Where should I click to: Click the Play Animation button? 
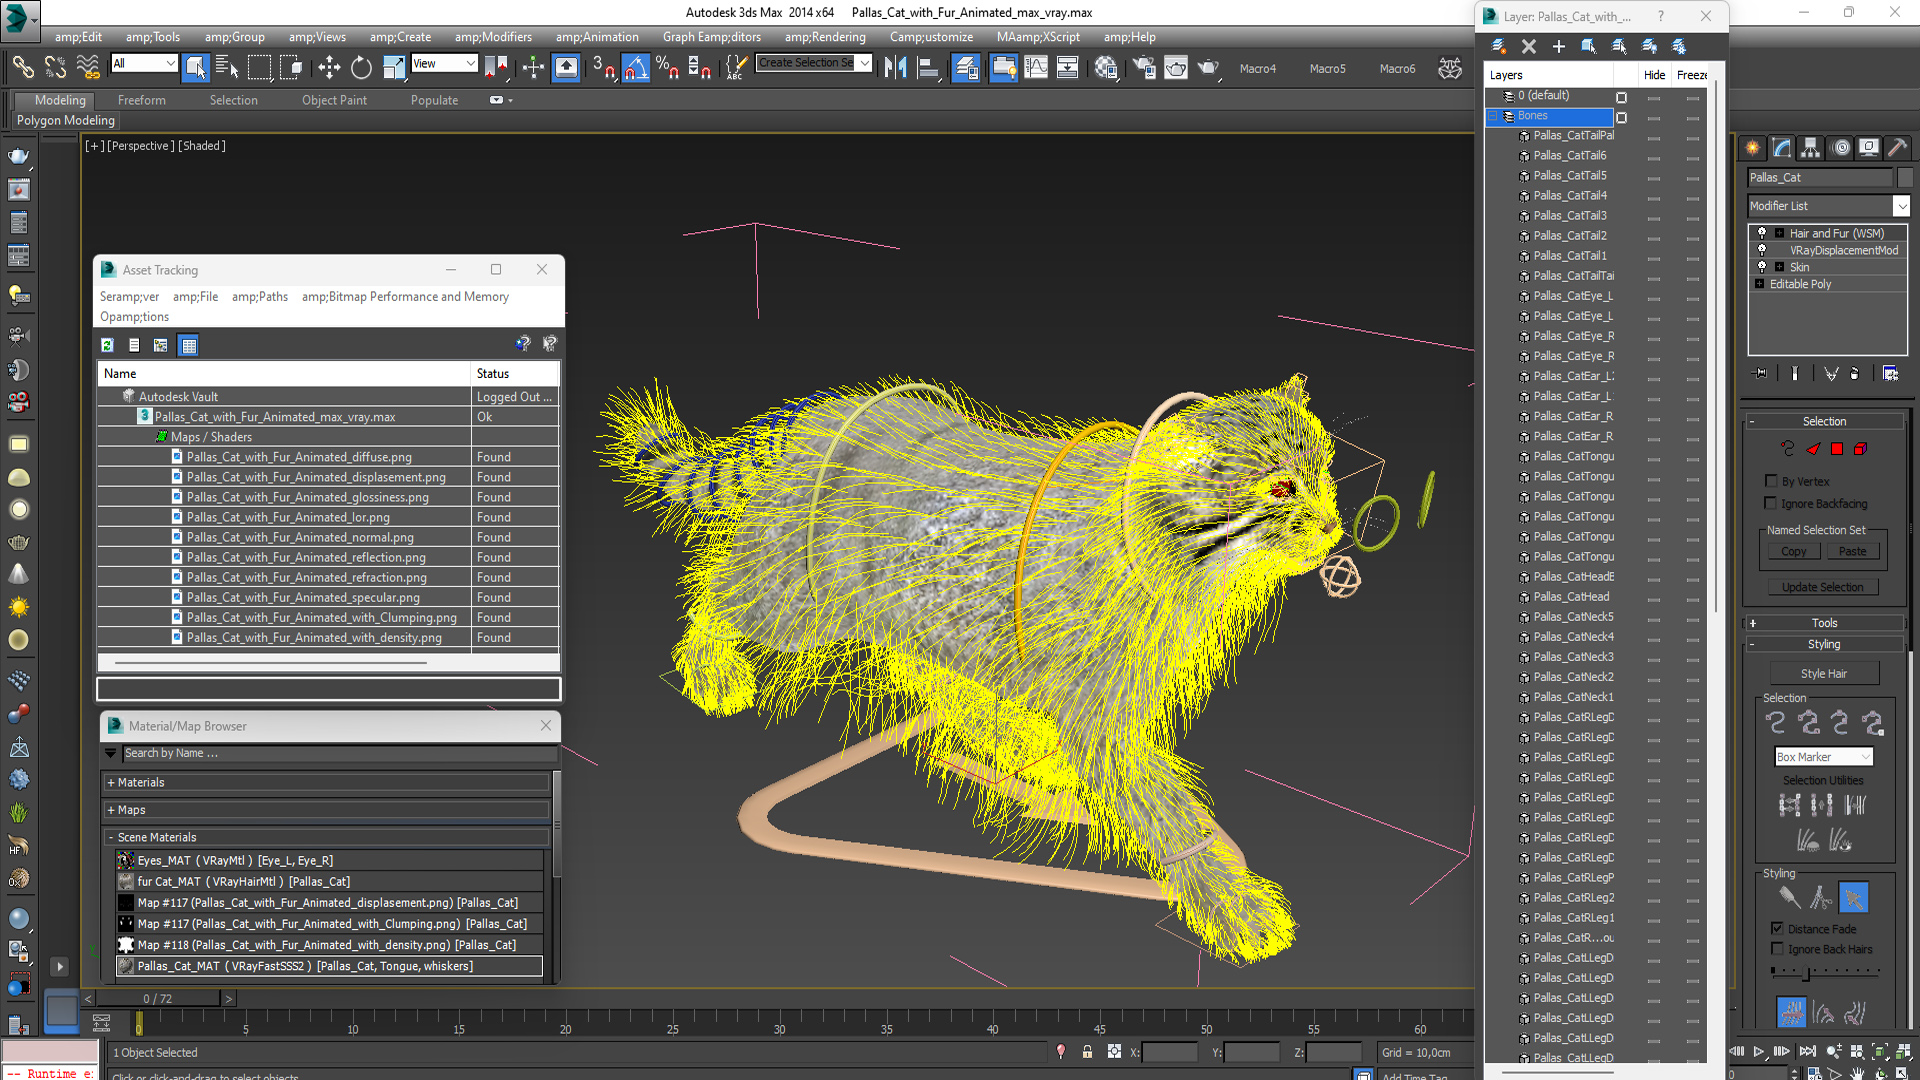point(1759,1051)
